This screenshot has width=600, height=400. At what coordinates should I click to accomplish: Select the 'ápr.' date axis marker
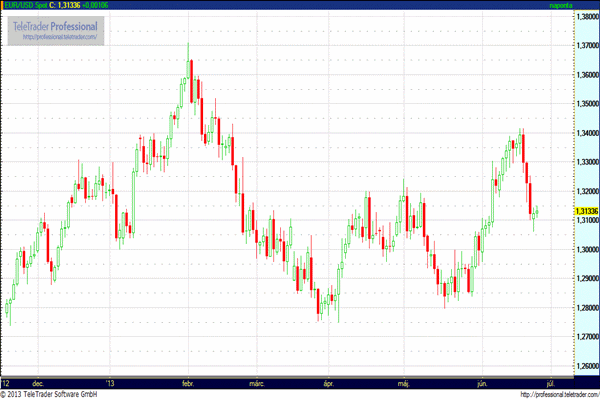click(x=327, y=383)
